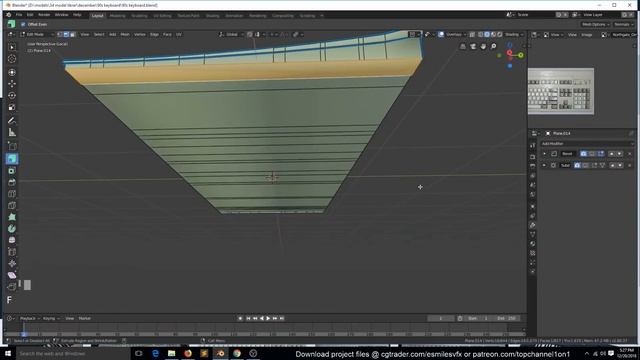Switch viewport shading to rendered

point(500,35)
